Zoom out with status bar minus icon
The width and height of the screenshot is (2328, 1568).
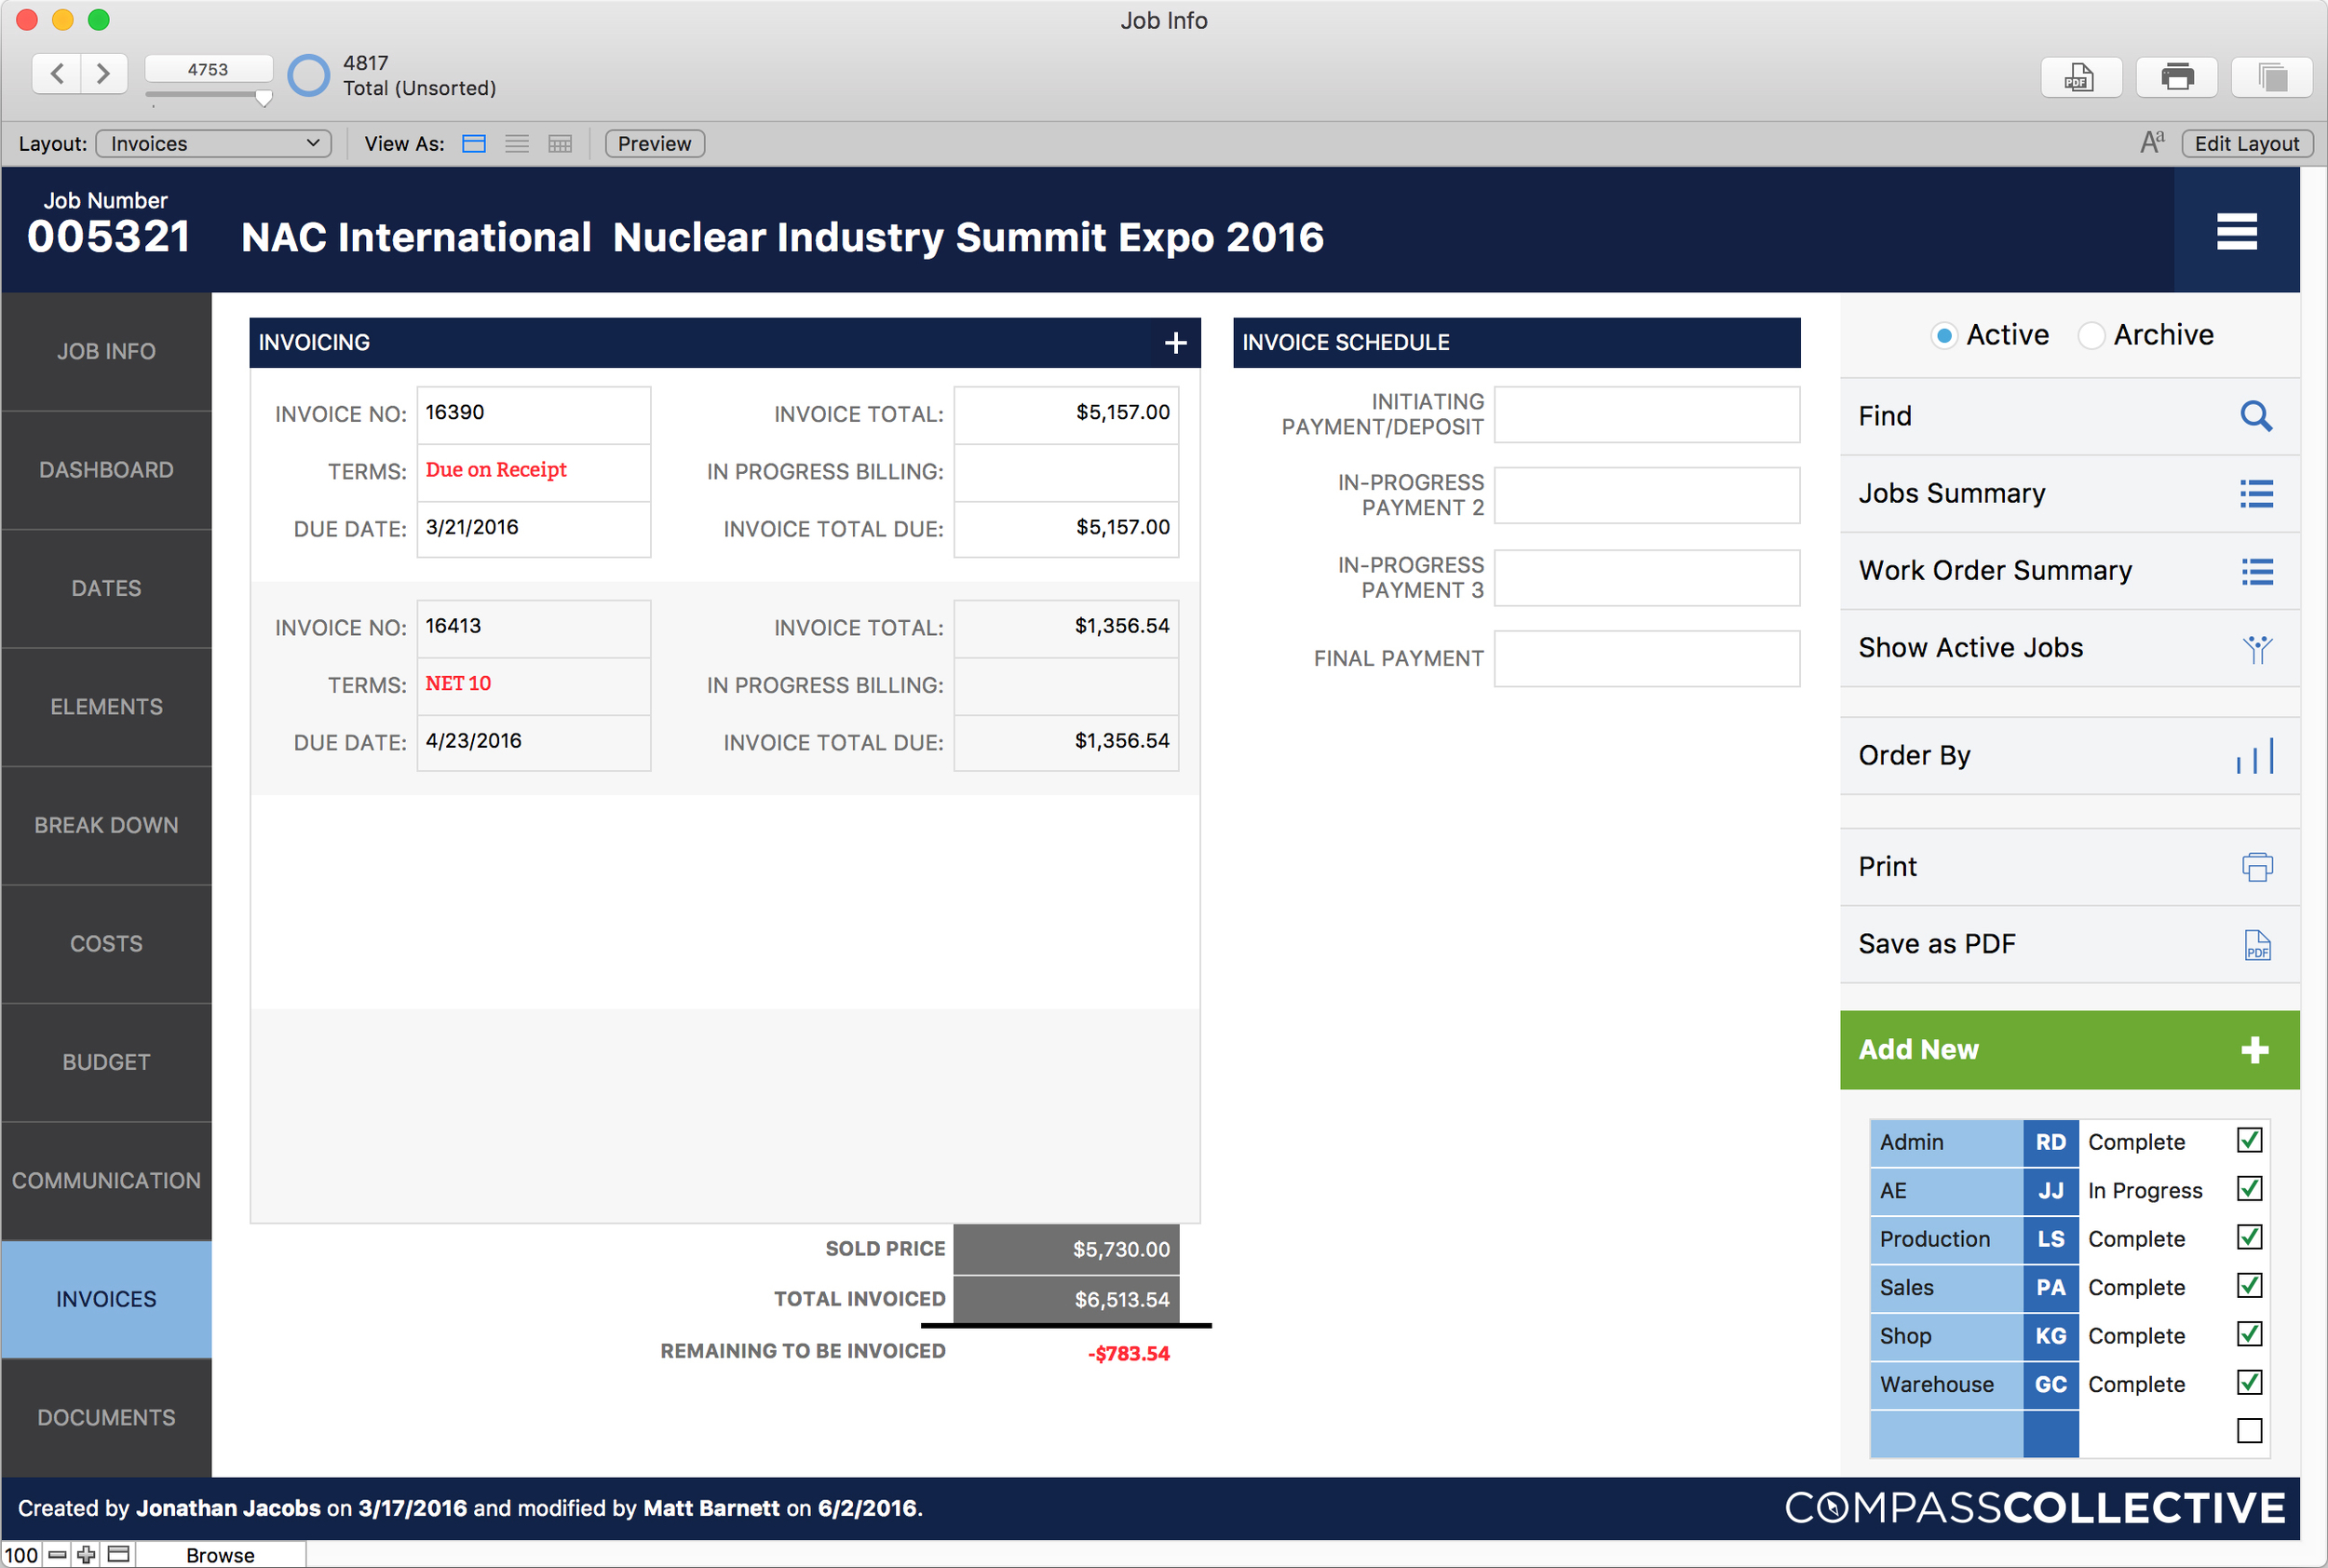pos(57,1555)
